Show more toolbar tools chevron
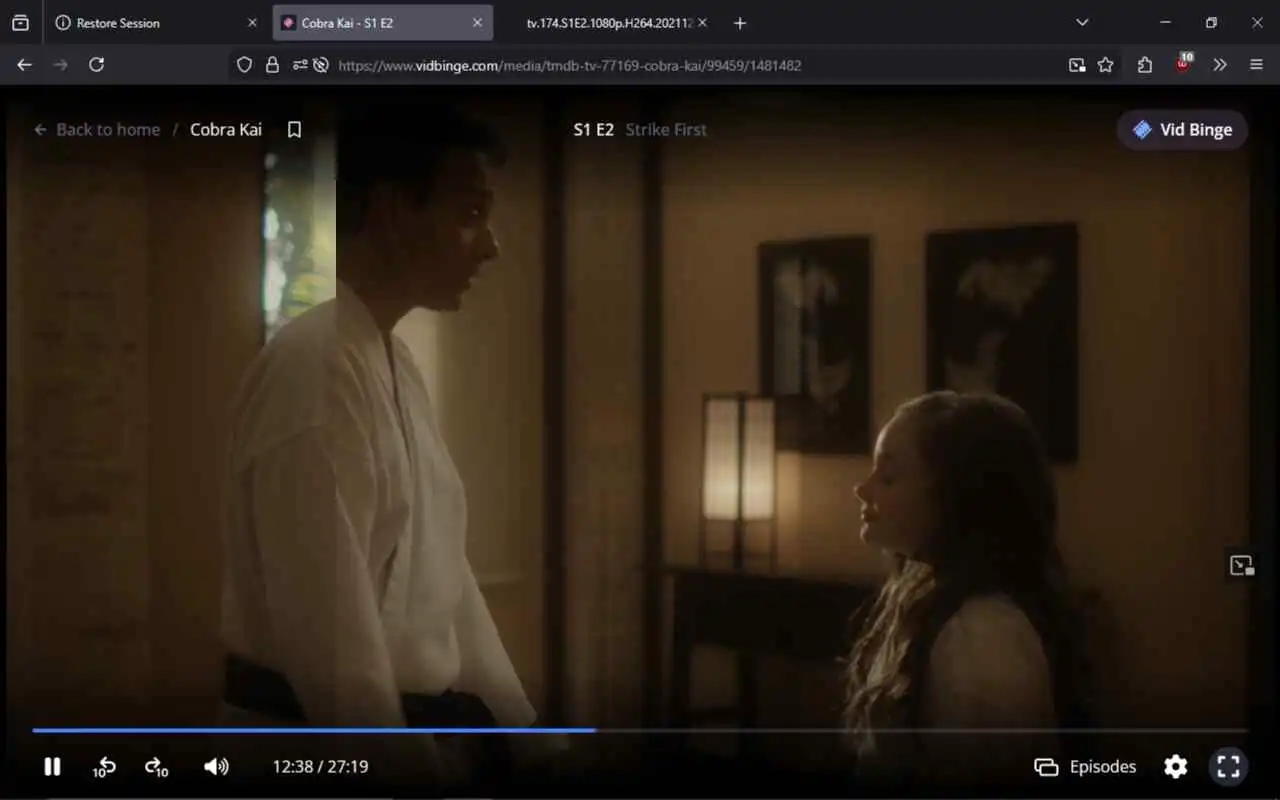This screenshot has width=1280, height=800. tap(1220, 65)
